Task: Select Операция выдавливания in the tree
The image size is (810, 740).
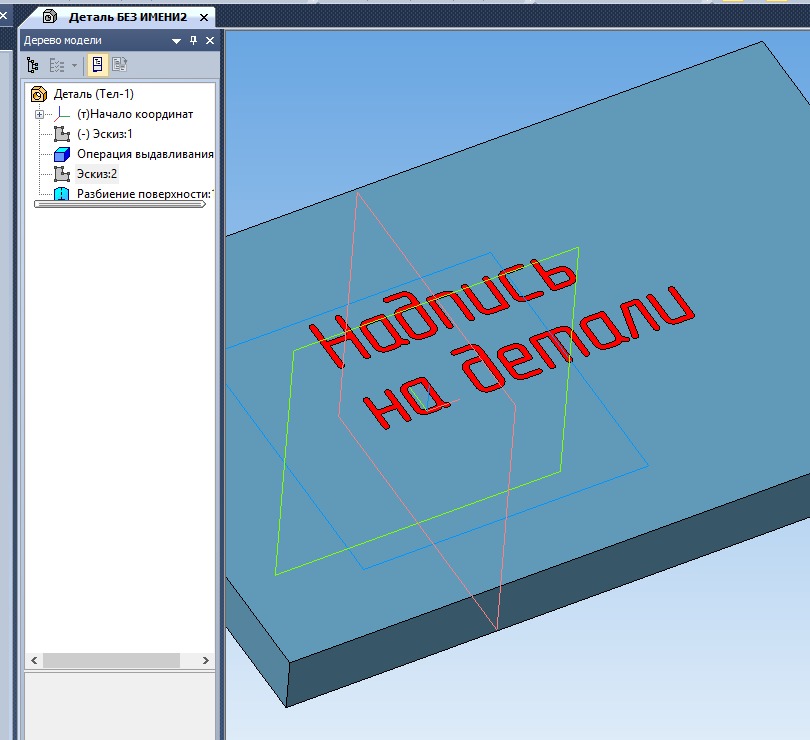Action: click(145, 154)
